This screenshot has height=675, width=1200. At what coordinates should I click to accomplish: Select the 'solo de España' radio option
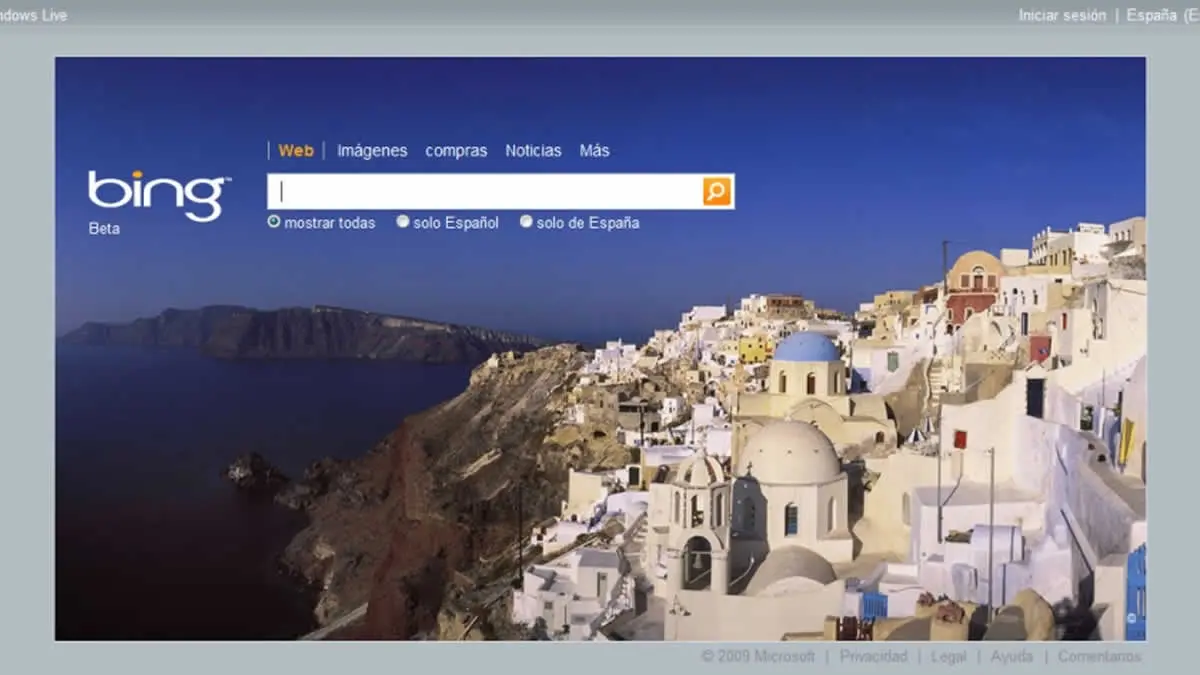526,222
